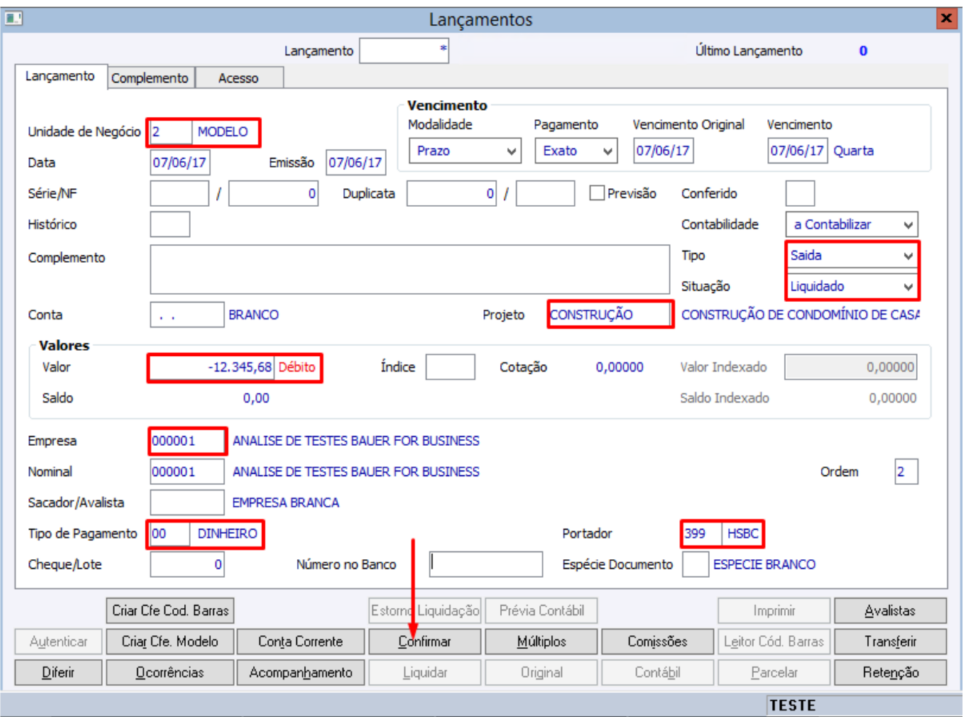Click the Ordem field

[906, 472]
